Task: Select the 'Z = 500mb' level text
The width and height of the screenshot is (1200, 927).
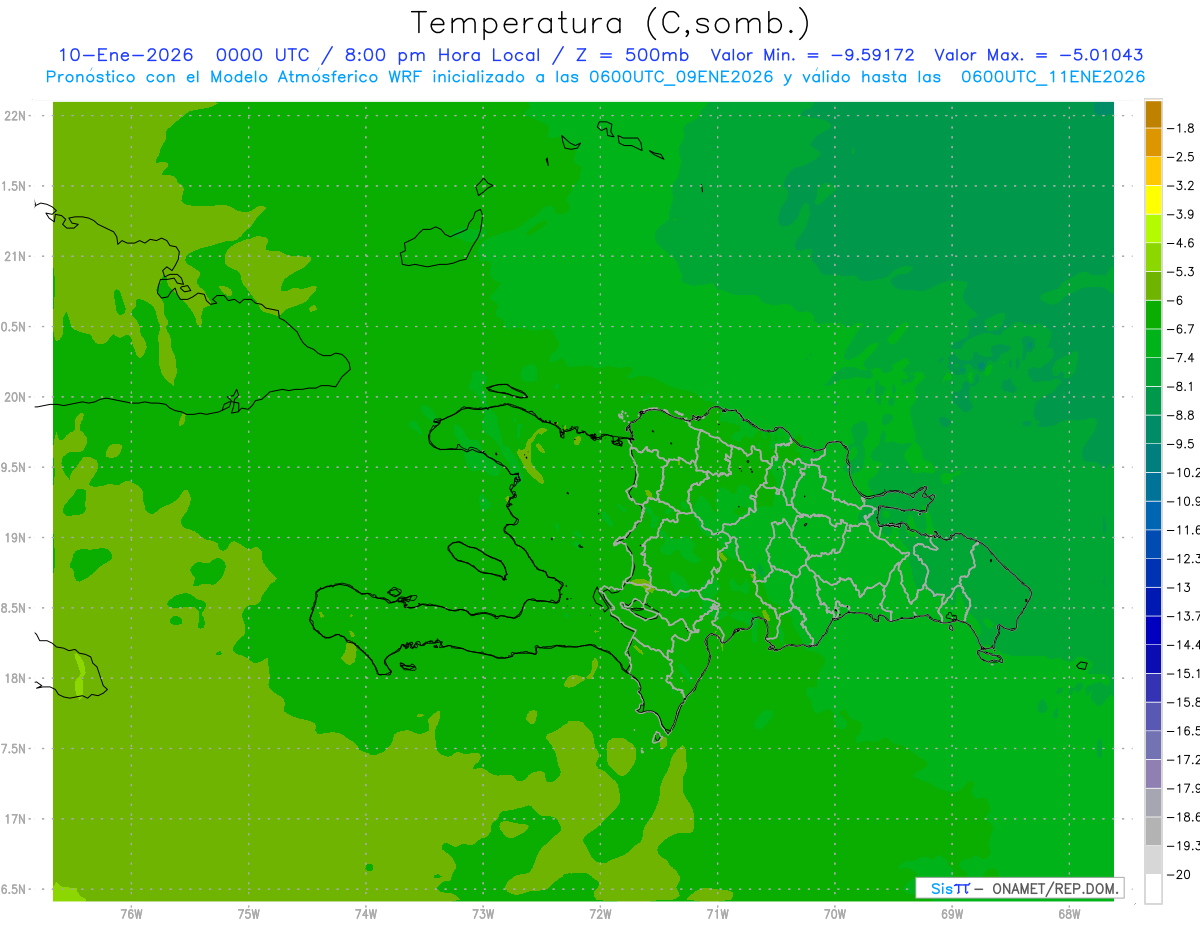Action: [632, 55]
